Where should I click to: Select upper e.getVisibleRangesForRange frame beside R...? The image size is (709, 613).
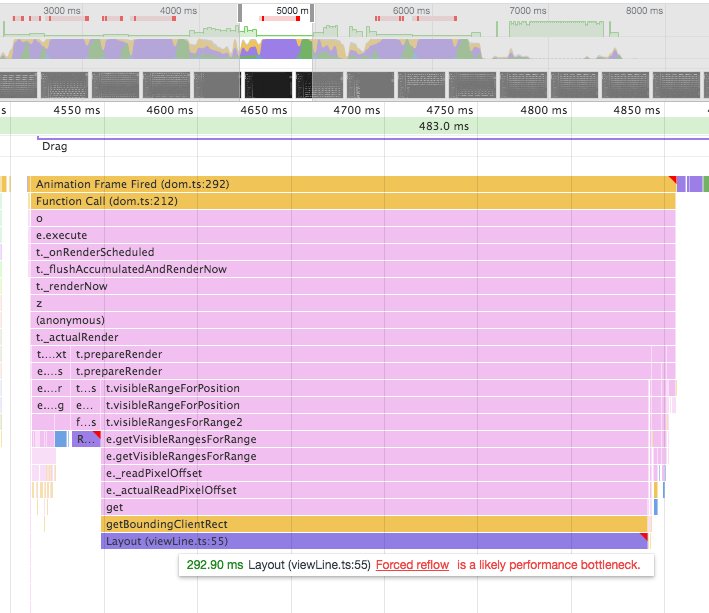click(375, 439)
